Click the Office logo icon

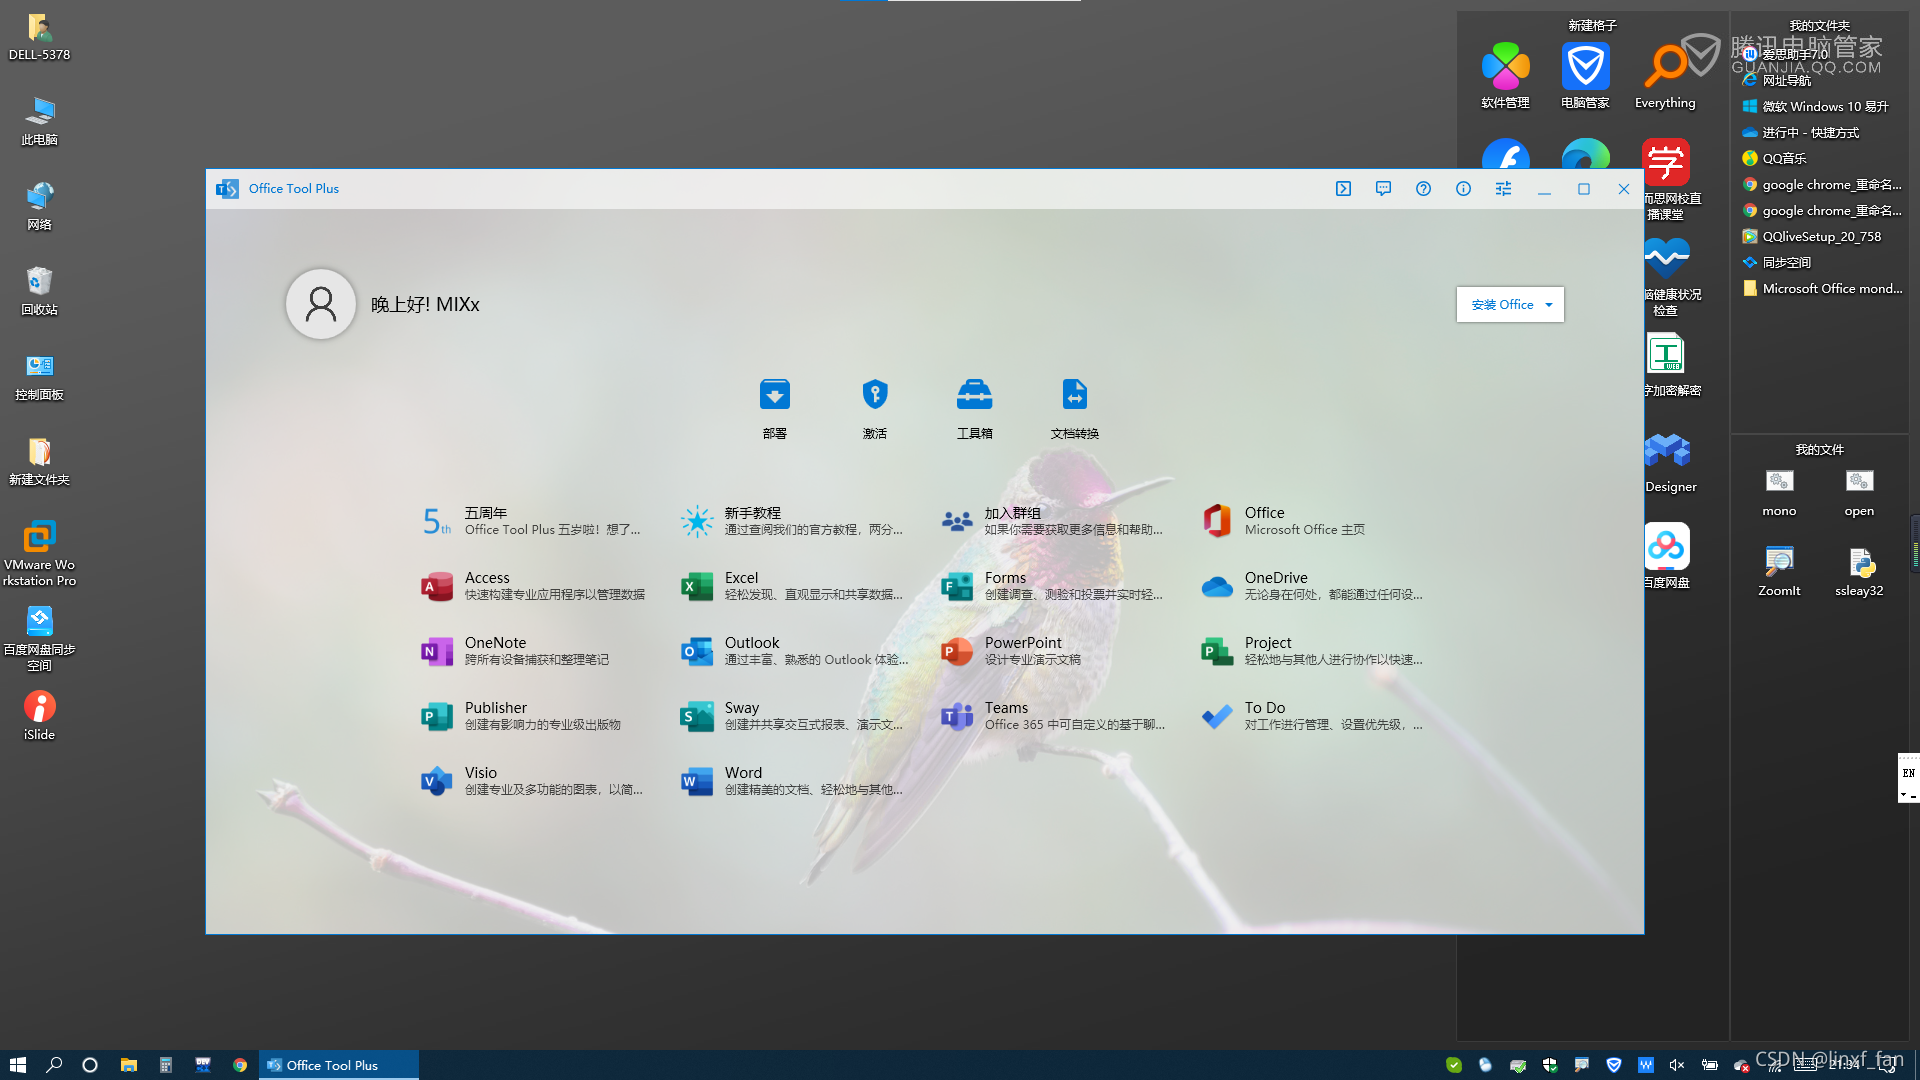tap(1217, 521)
